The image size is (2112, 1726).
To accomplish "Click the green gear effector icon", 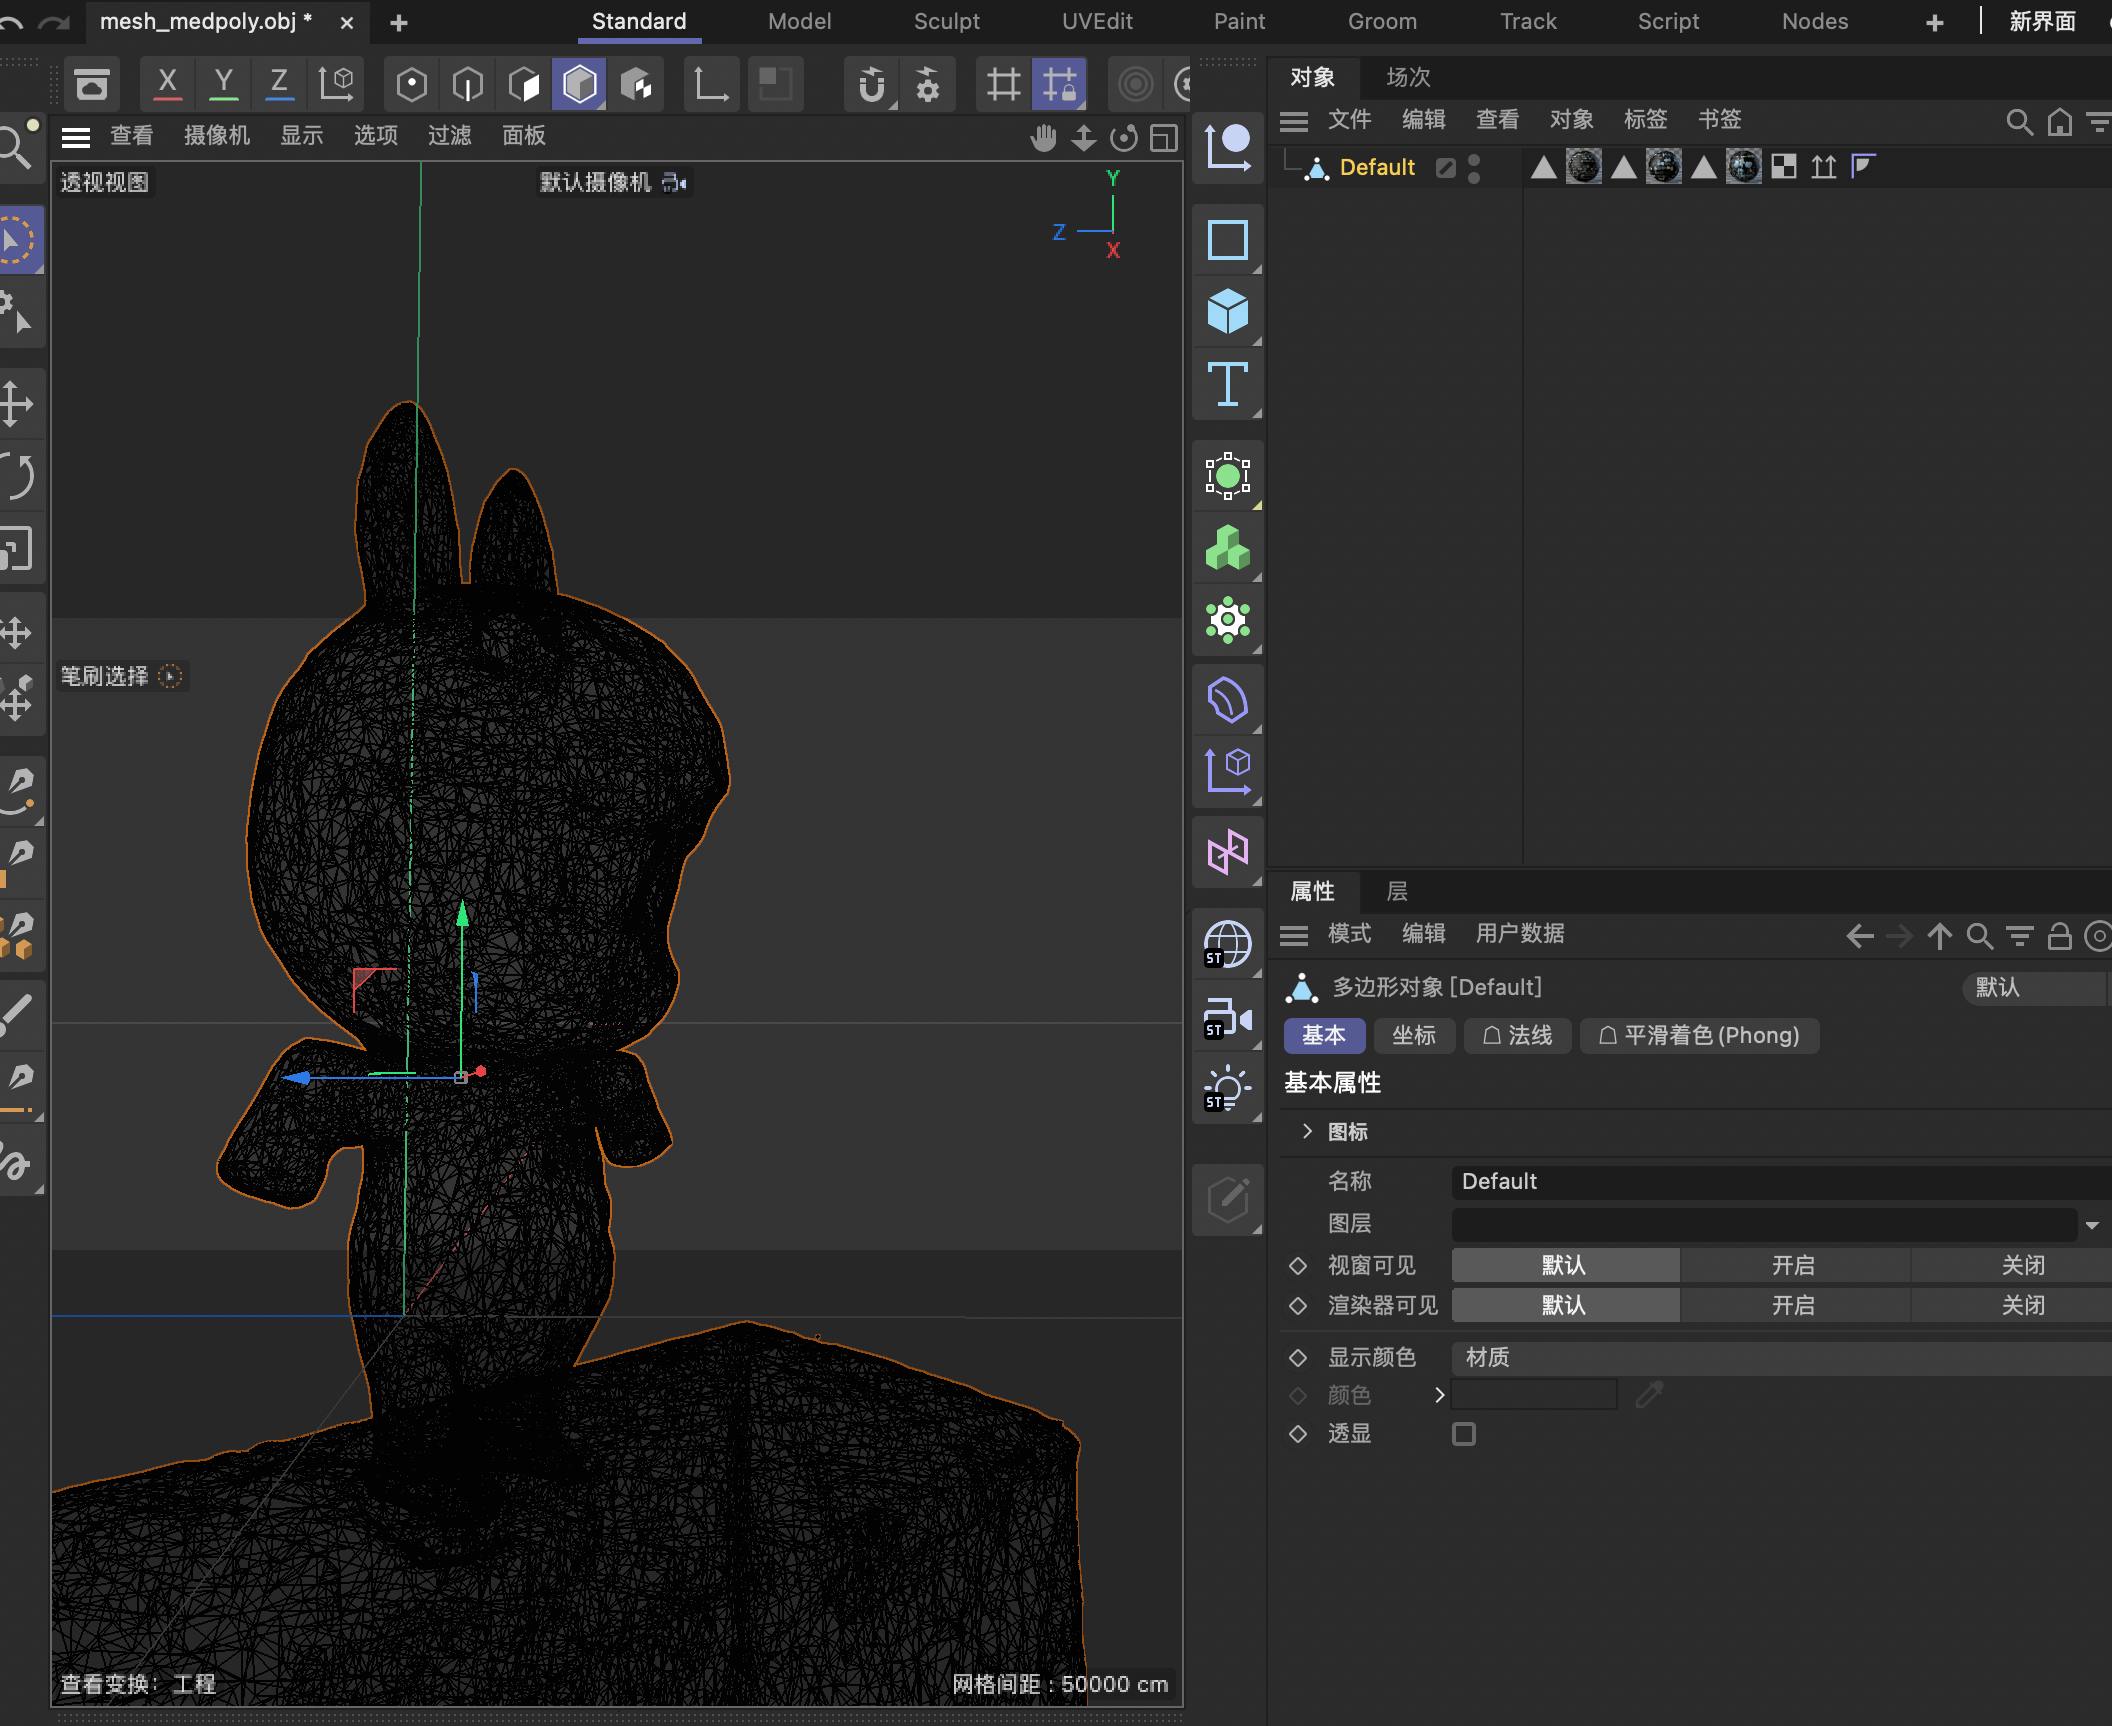I will [x=1228, y=620].
